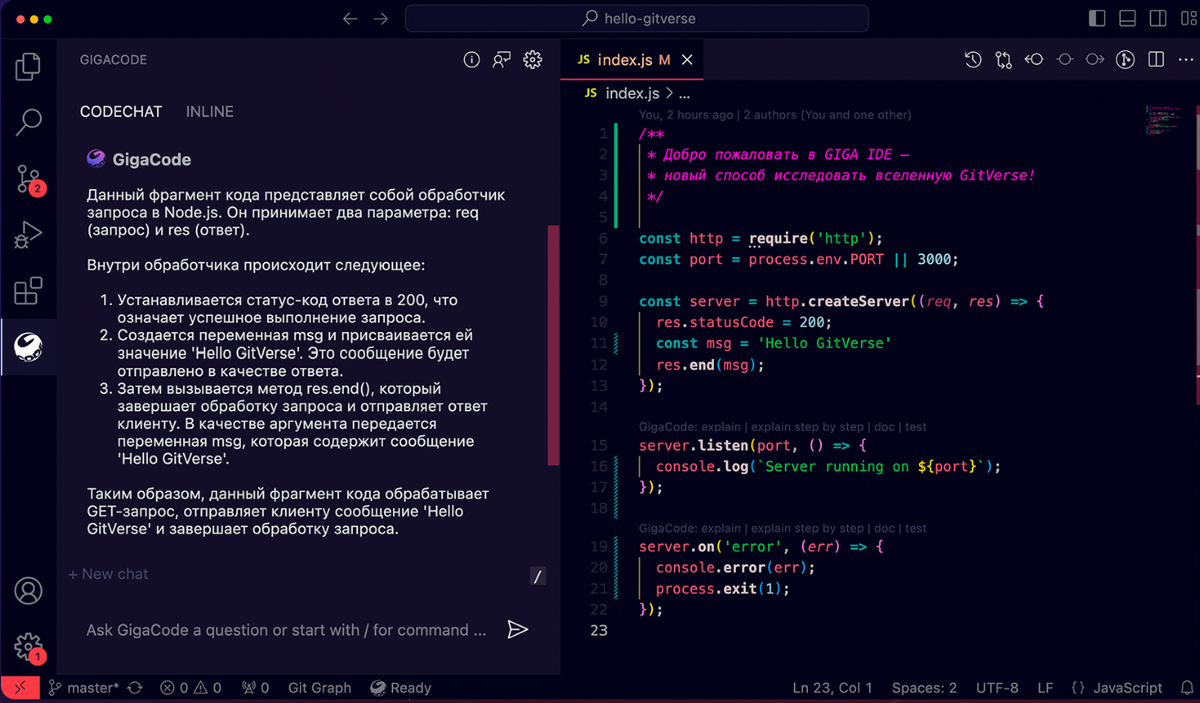Open the Search view in activity bar
This screenshot has width=1200, height=703.
28,122
